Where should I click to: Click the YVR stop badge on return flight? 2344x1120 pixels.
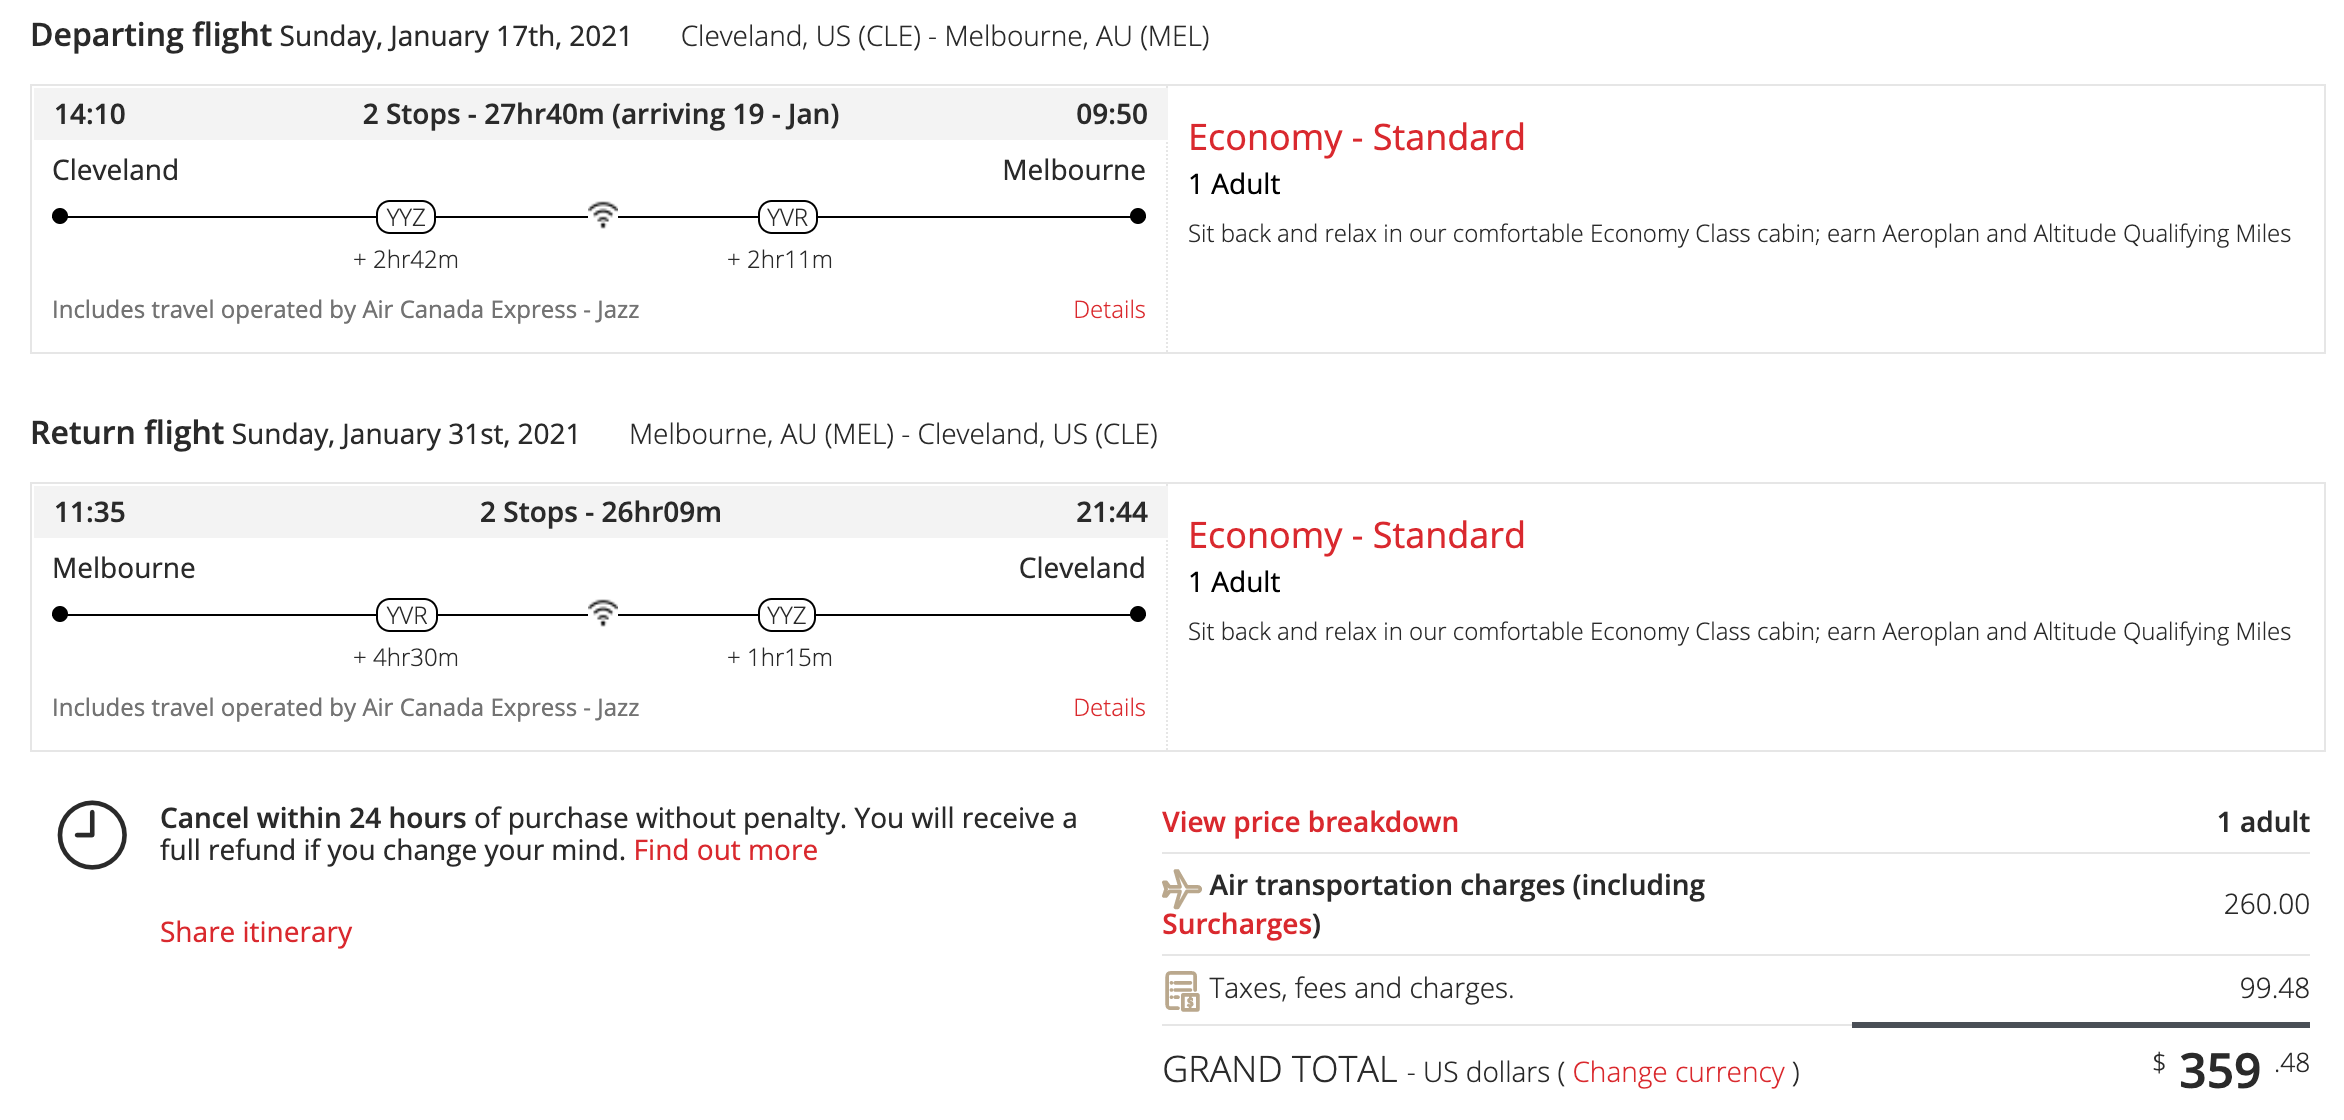407,615
